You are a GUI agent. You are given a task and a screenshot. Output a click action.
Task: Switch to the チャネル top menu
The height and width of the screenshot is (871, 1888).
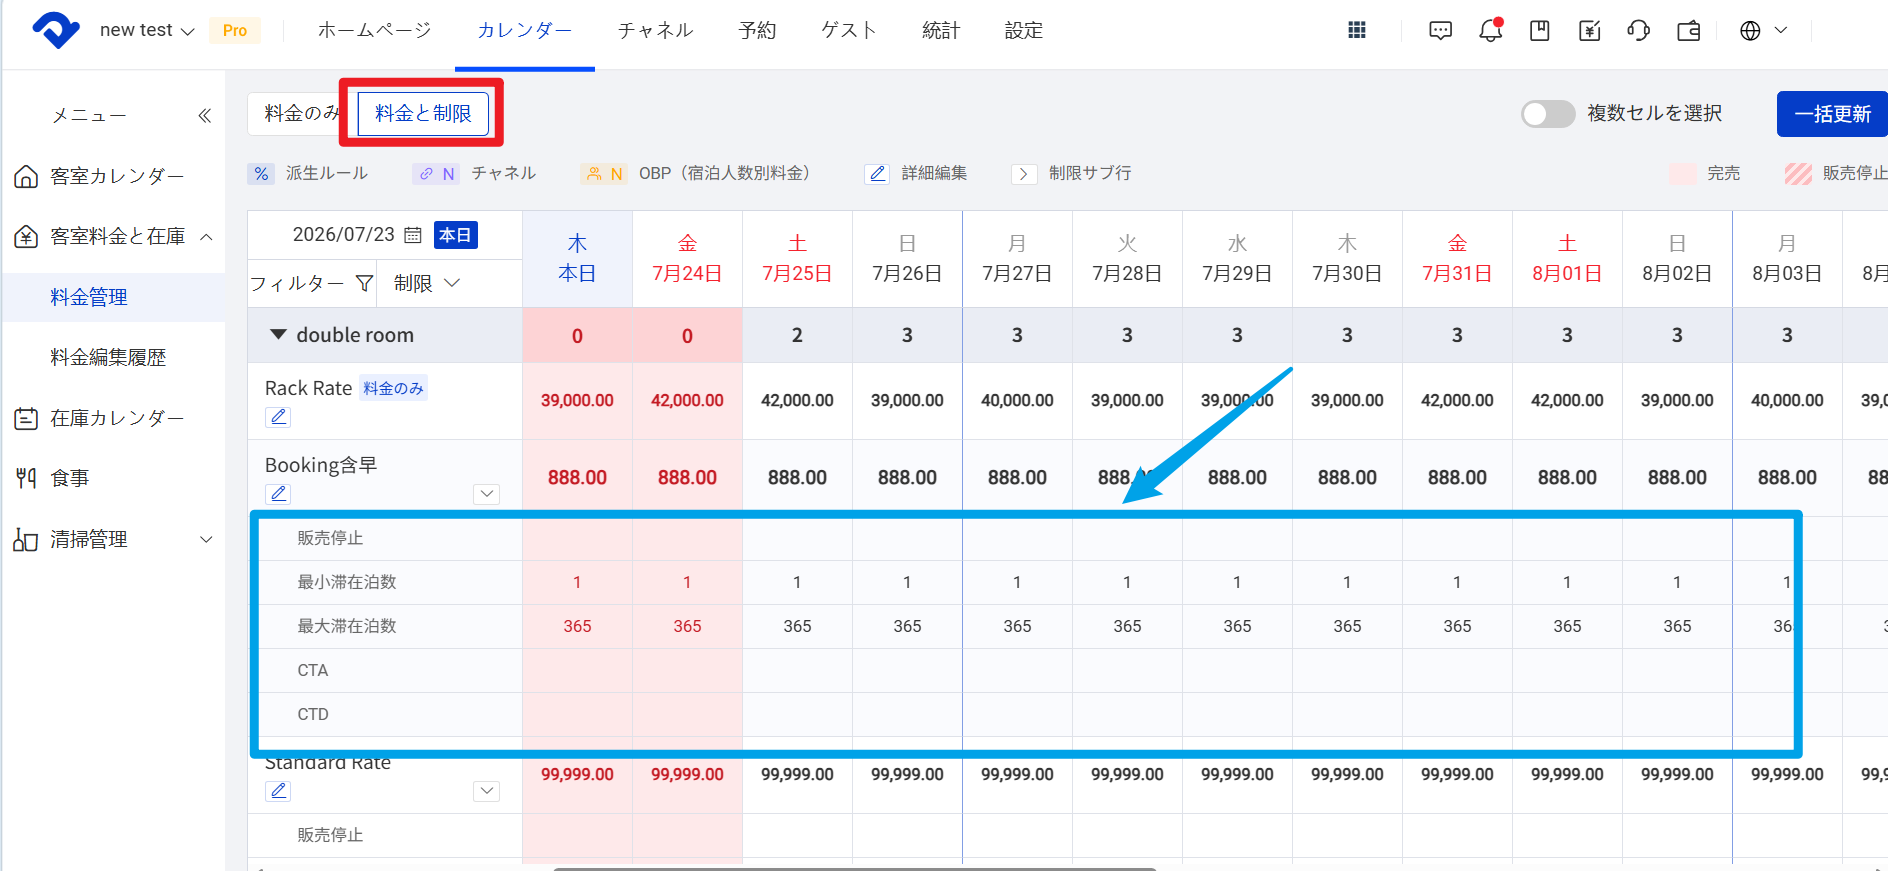pos(655,31)
